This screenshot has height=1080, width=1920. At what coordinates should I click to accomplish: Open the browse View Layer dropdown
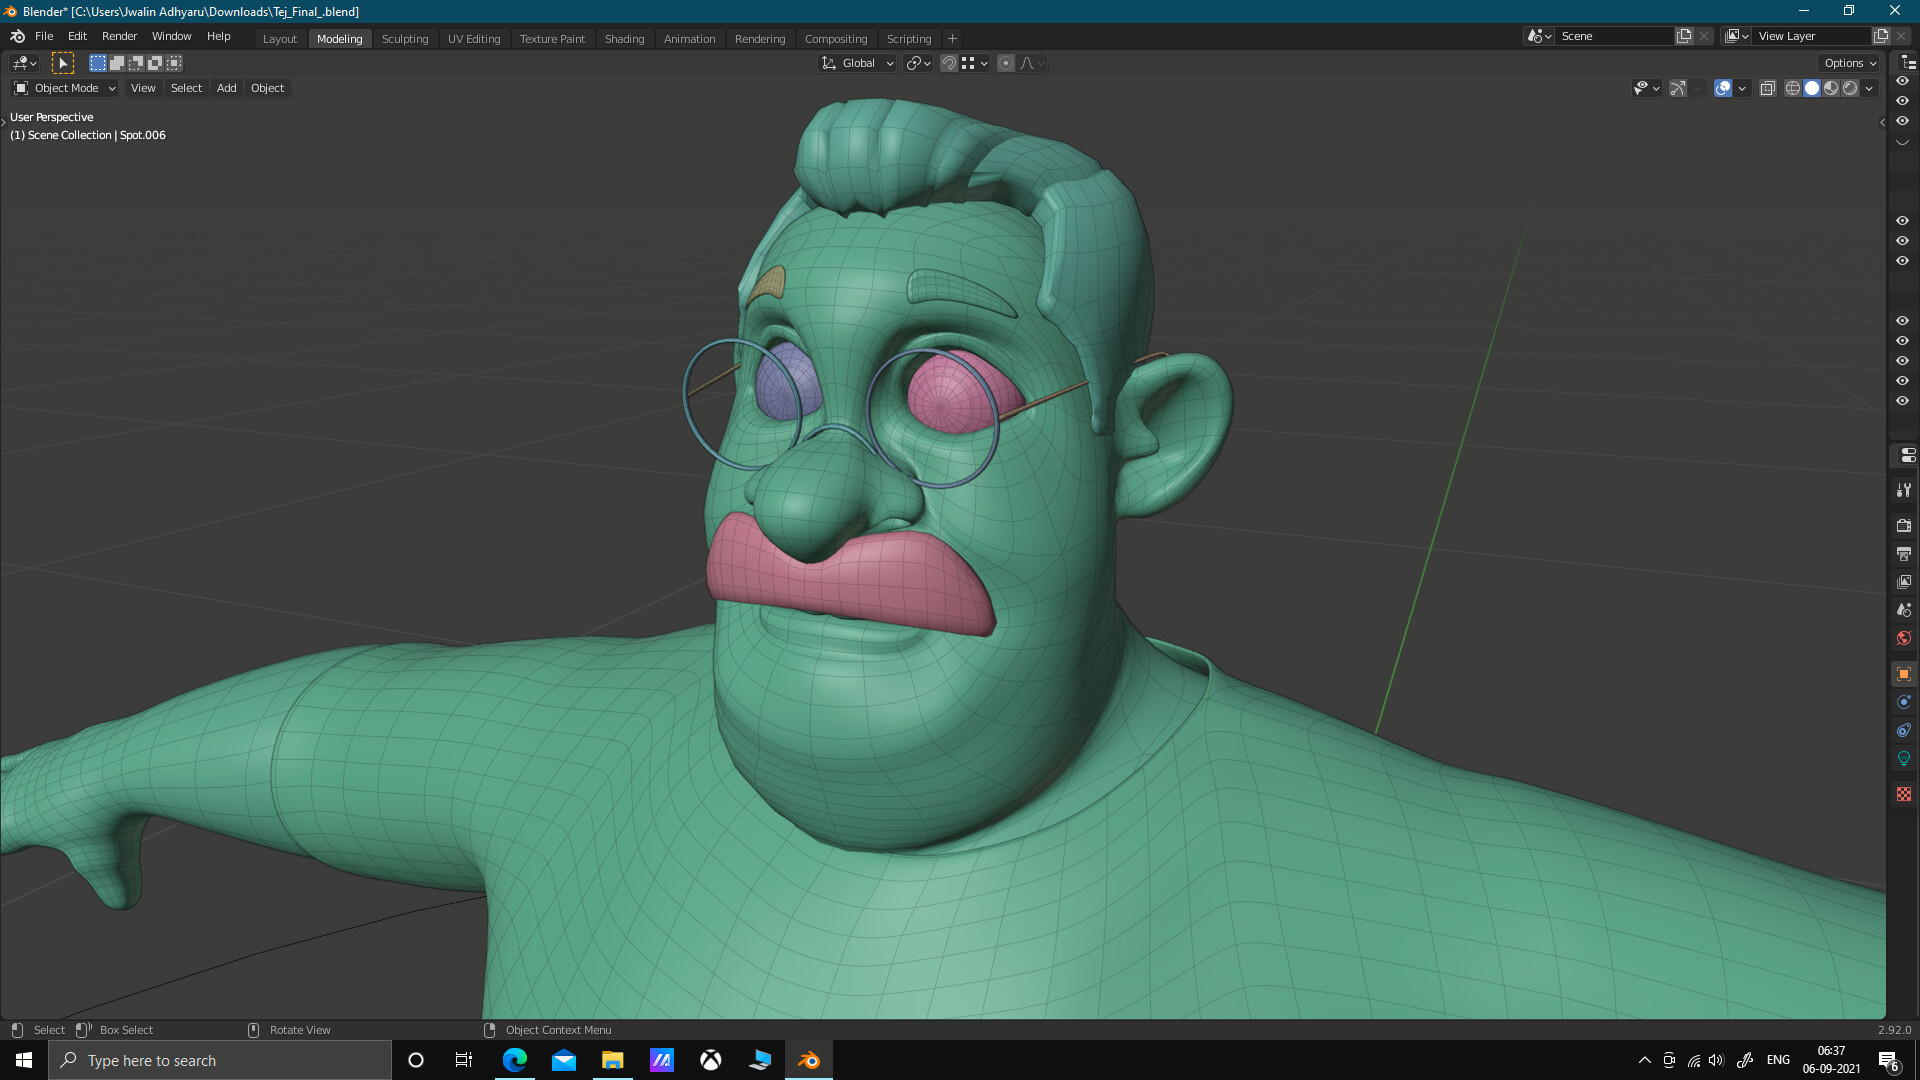tap(1737, 36)
